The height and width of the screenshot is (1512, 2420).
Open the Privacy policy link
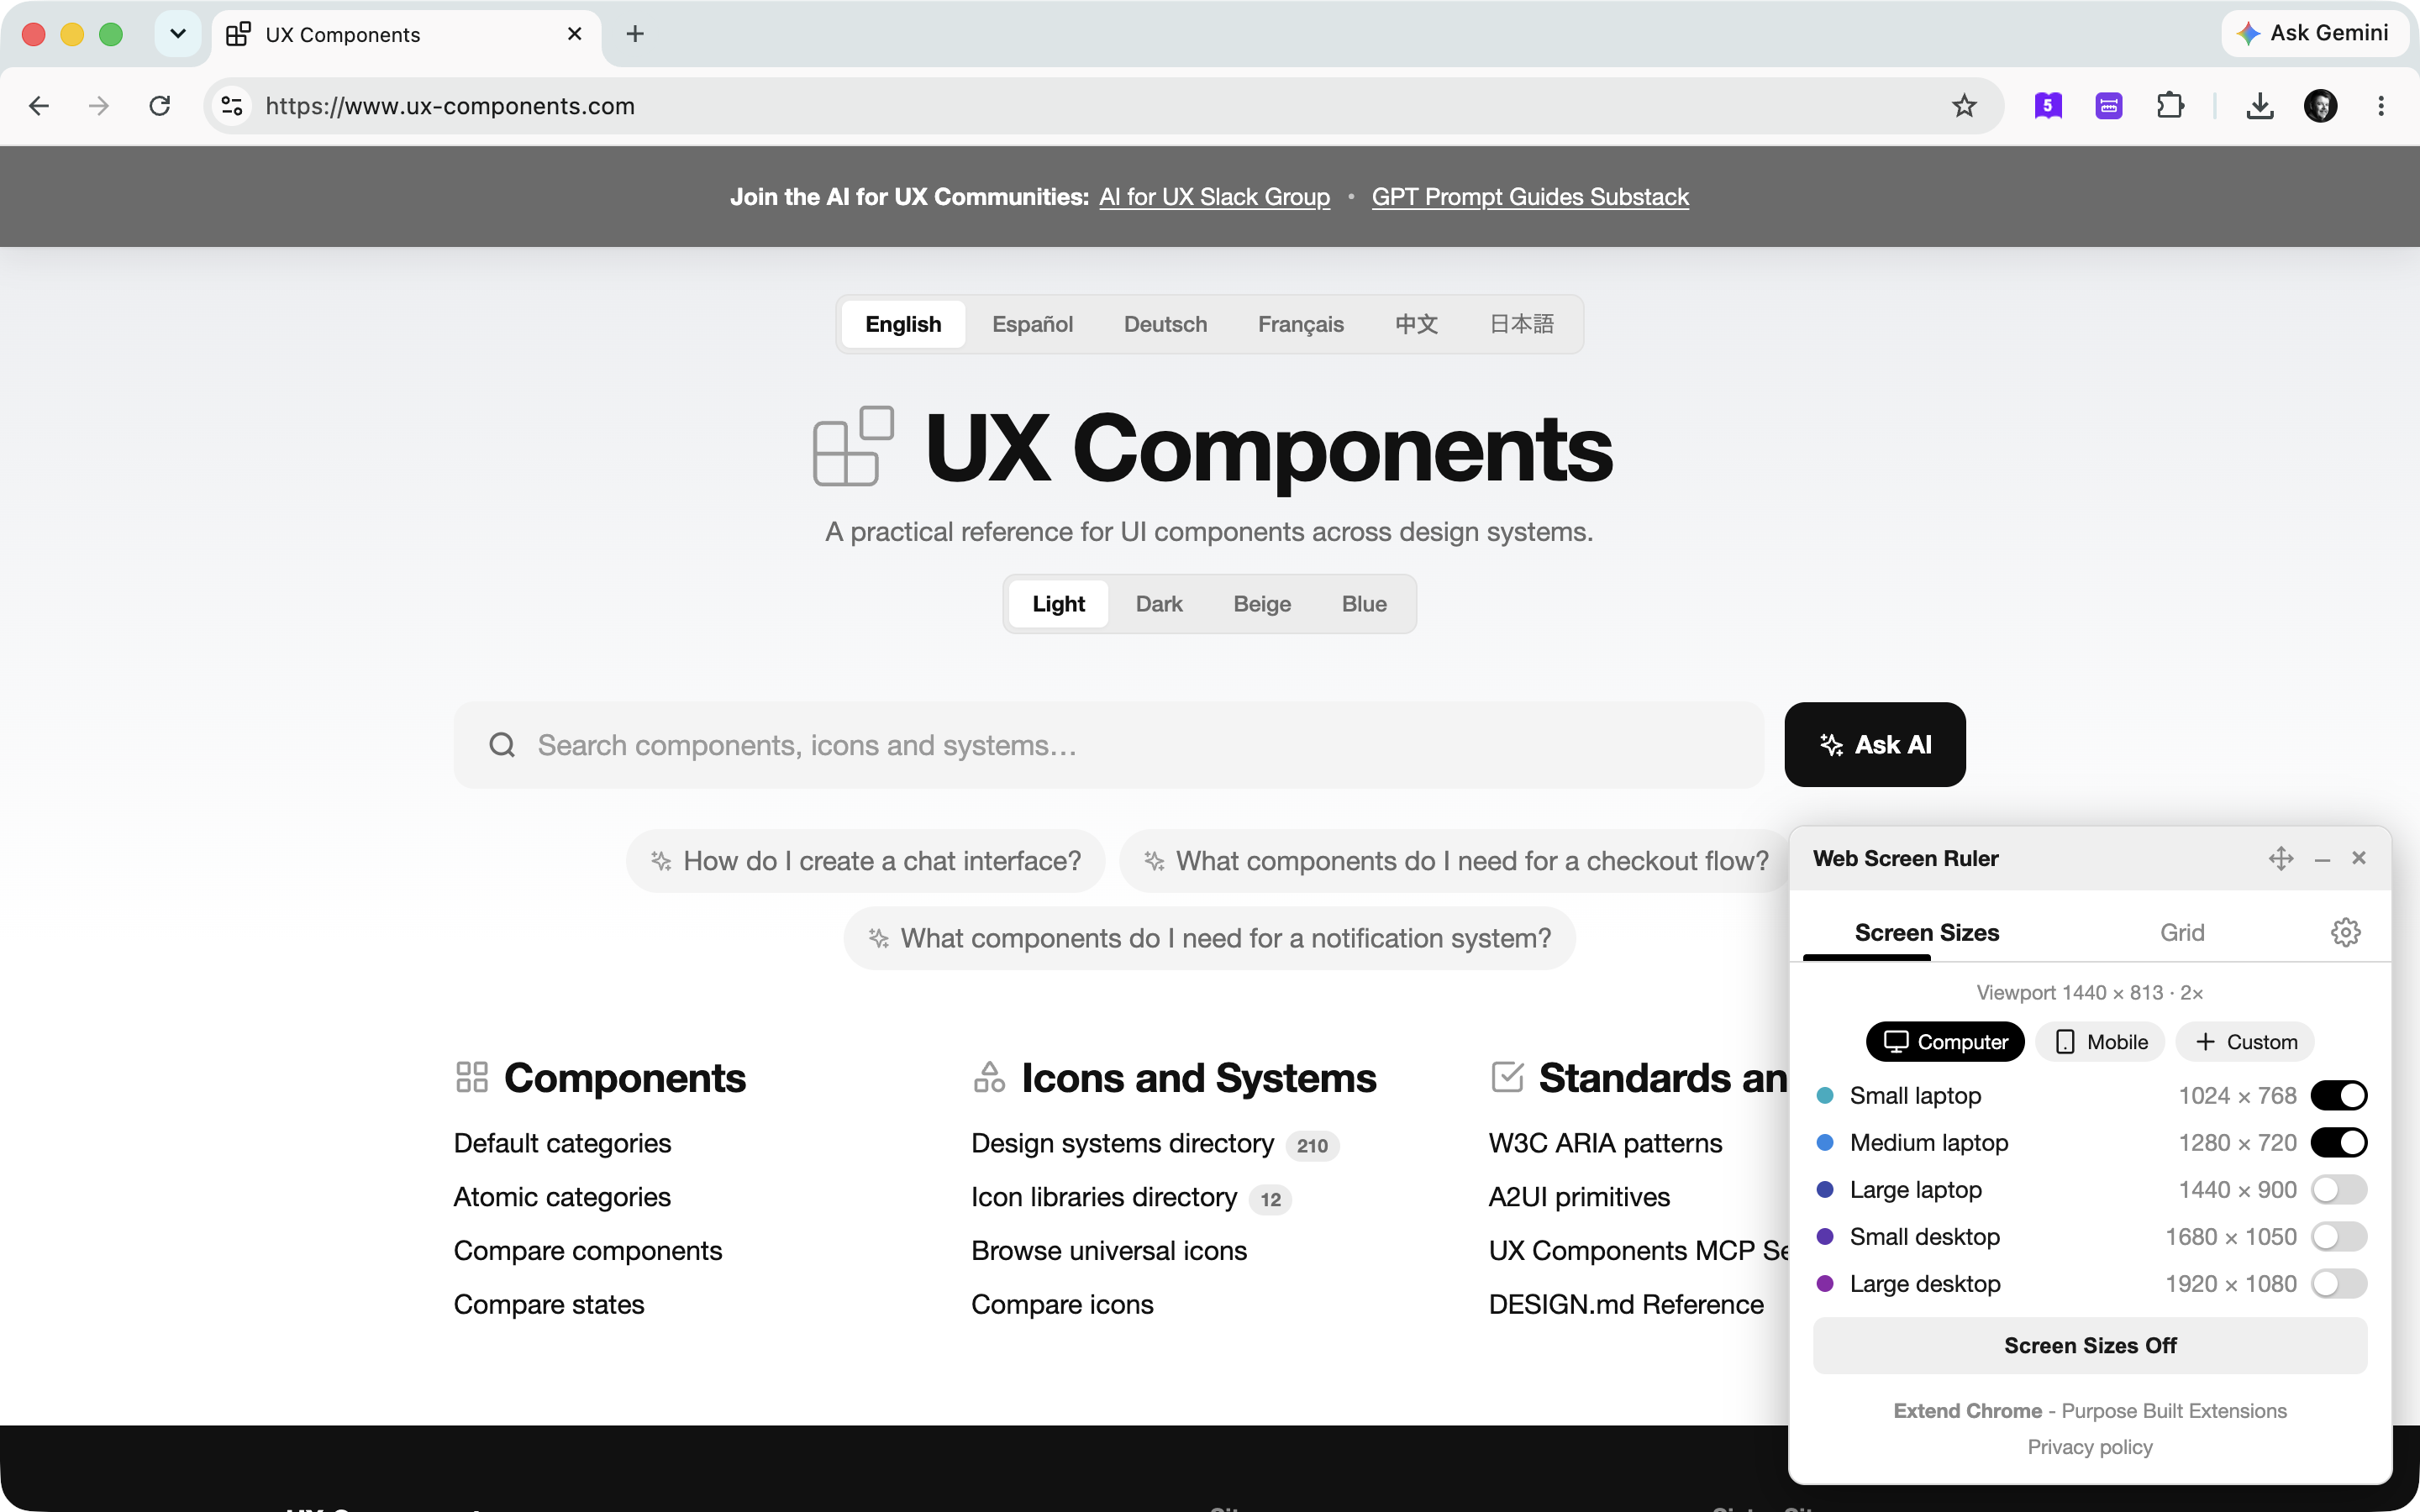click(2090, 1447)
